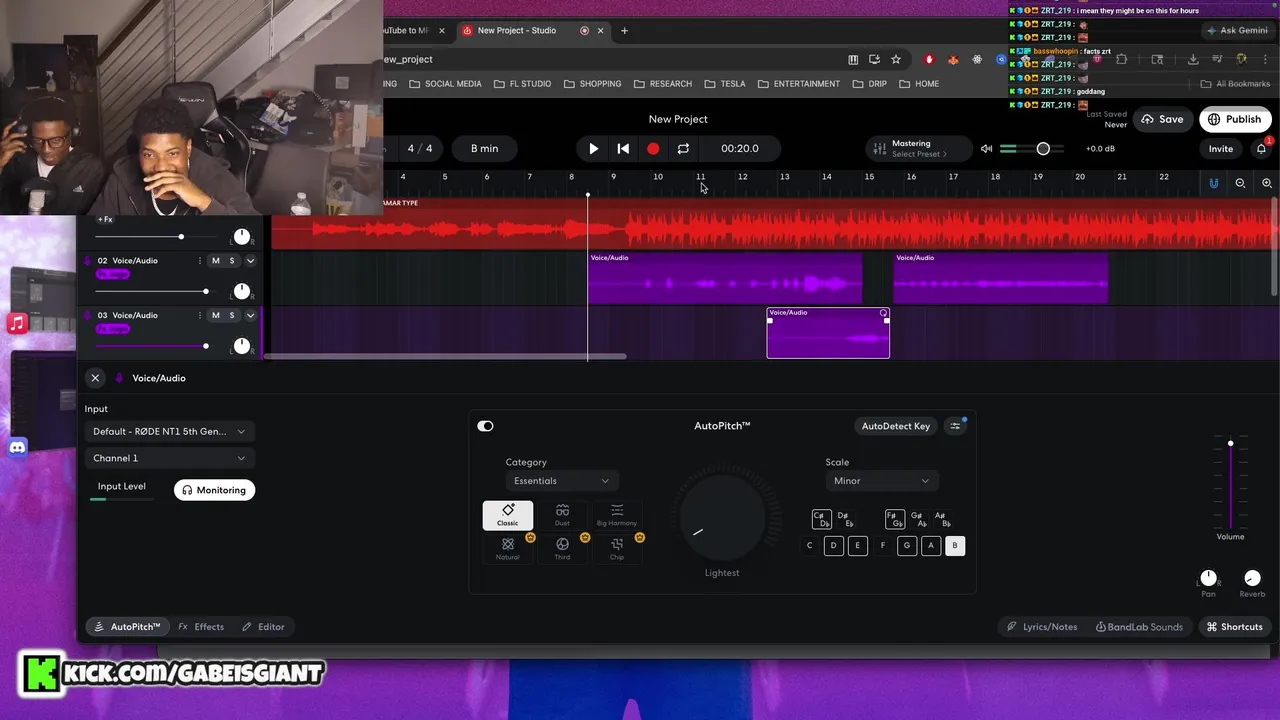1280x720 pixels.
Task: Toggle the loop cycle button
Action: point(683,148)
